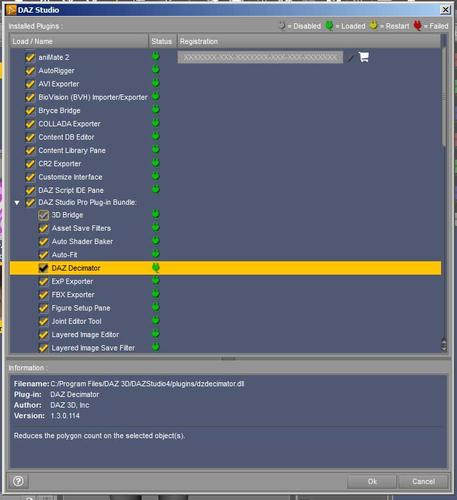Uncheck the Bryce Bridge checkbox

[30, 111]
